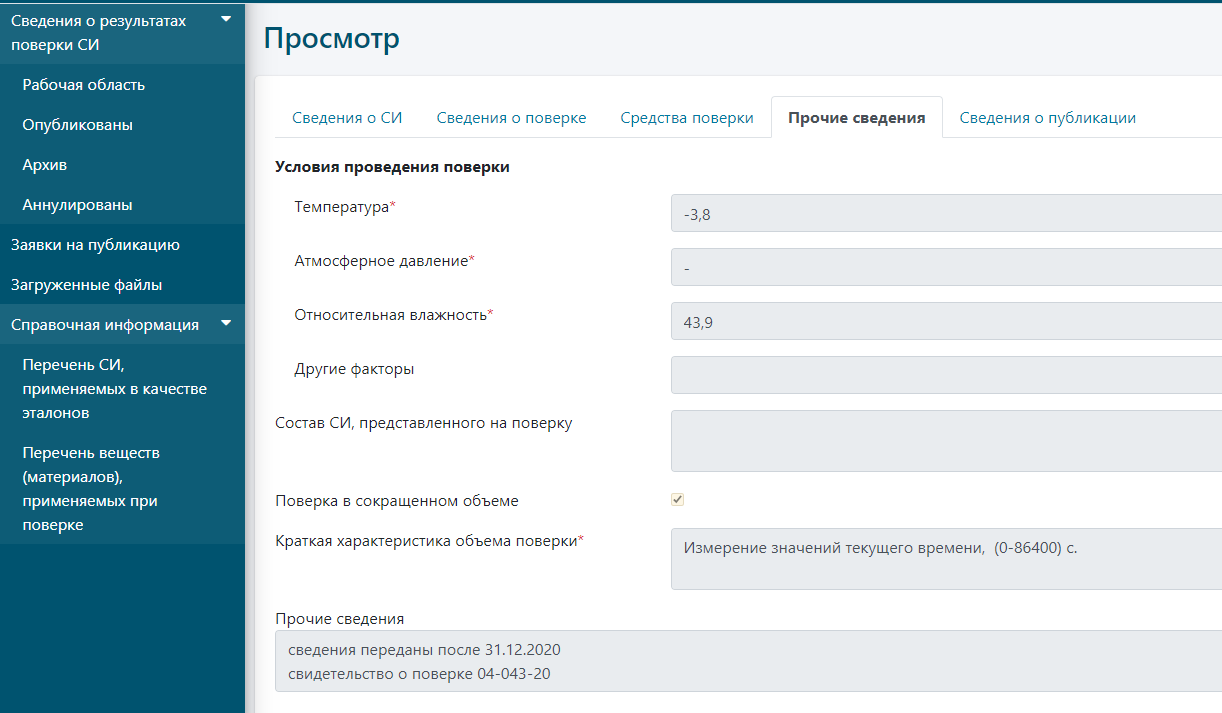Image resolution: width=1222 pixels, height=713 pixels.
Task: Open Перечень СИ, применяемых в качестве эталонов
Action: pyautogui.click(x=114, y=388)
